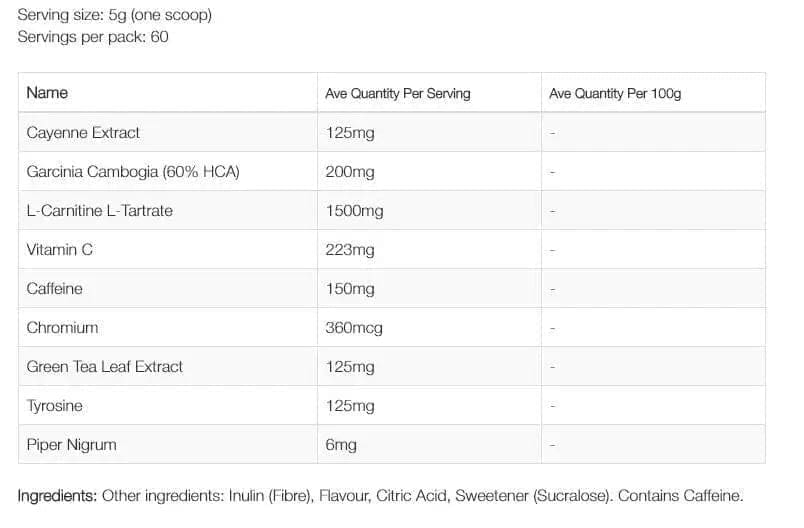Screen dimensions: 804x528
Task: Select the Cayenne Extract row name
Action: click(83, 133)
